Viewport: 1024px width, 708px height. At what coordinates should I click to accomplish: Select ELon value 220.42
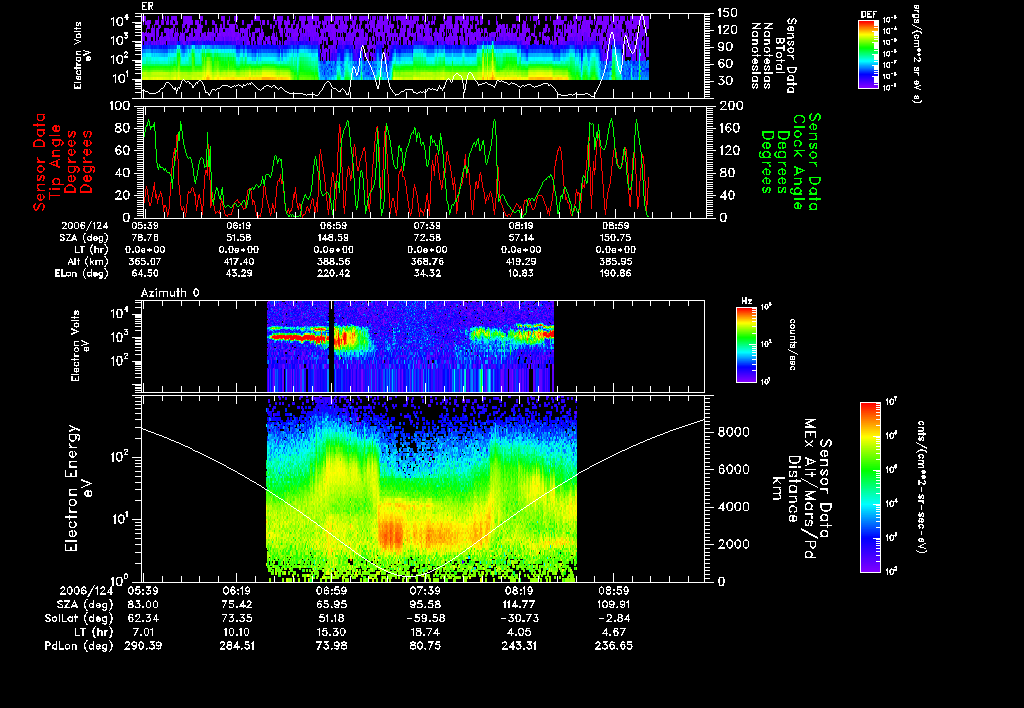tap(333, 274)
